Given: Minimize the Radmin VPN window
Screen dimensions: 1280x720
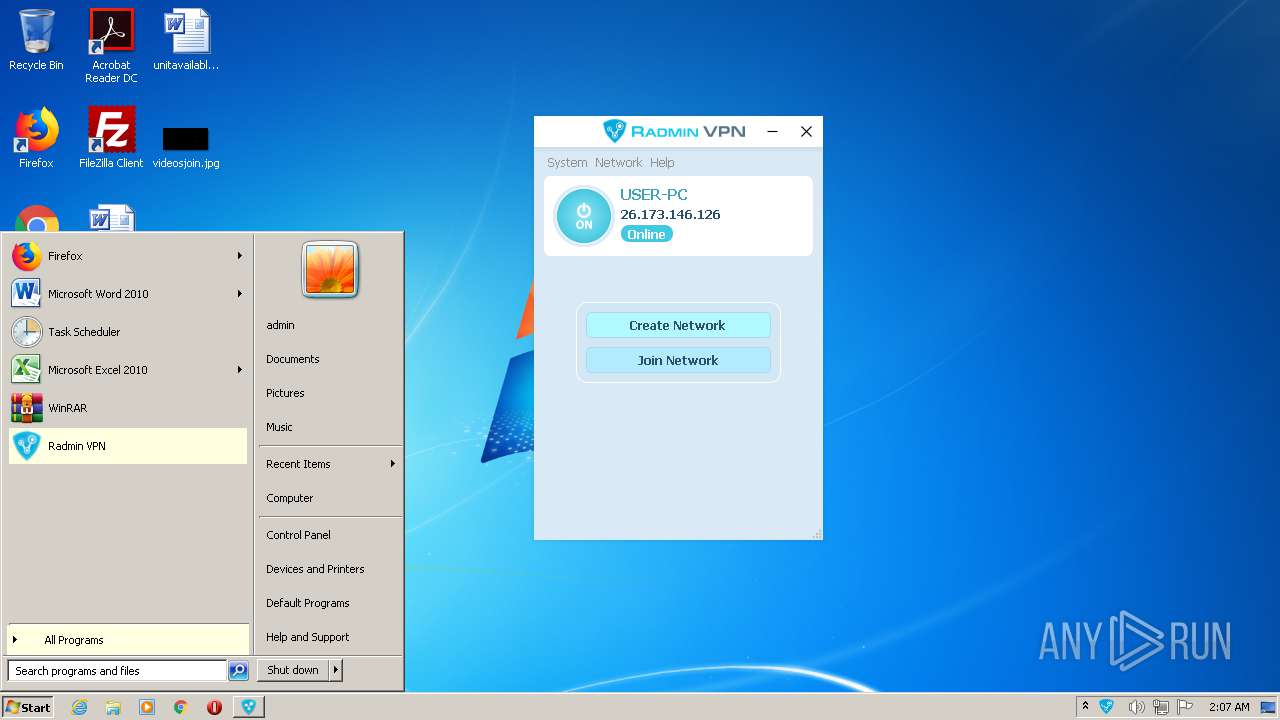Looking at the screenshot, I should pos(772,131).
